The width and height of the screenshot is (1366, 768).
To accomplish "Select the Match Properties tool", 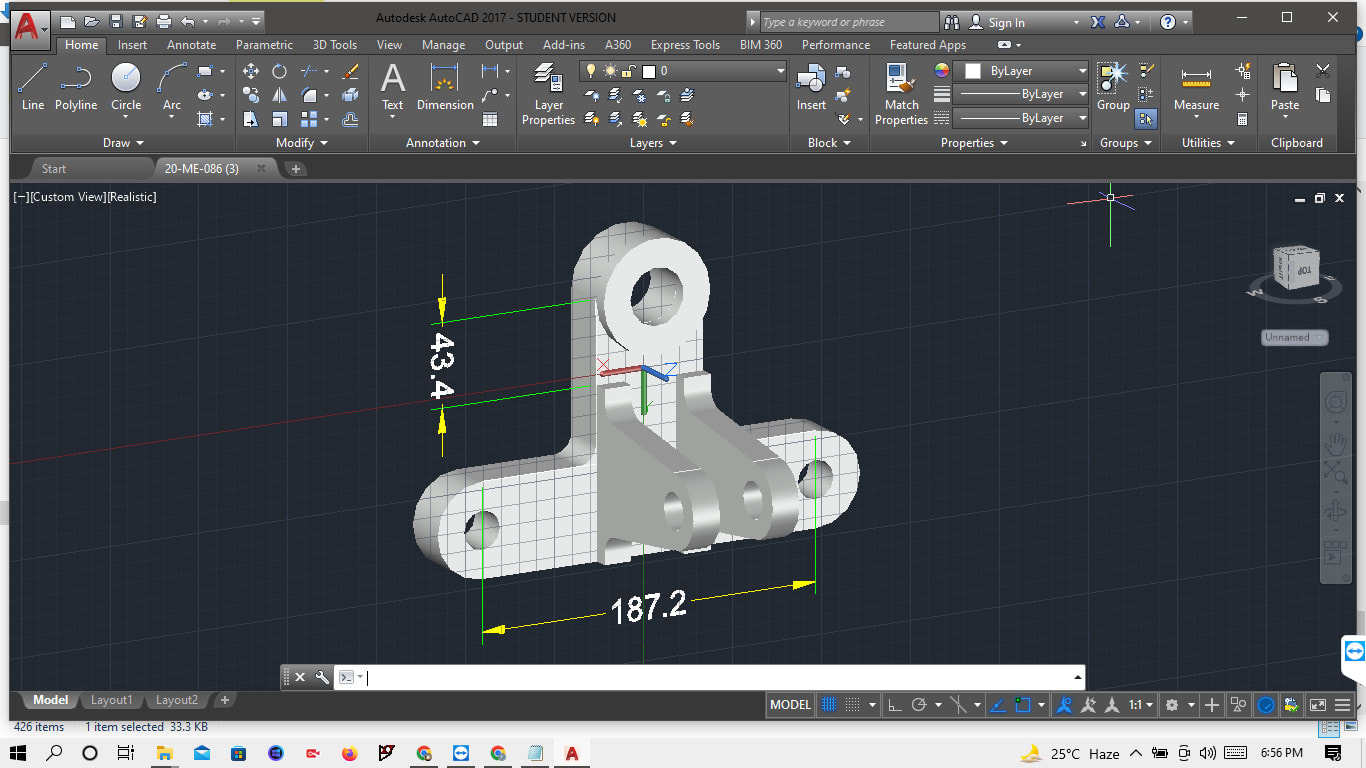I will tap(899, 90).
